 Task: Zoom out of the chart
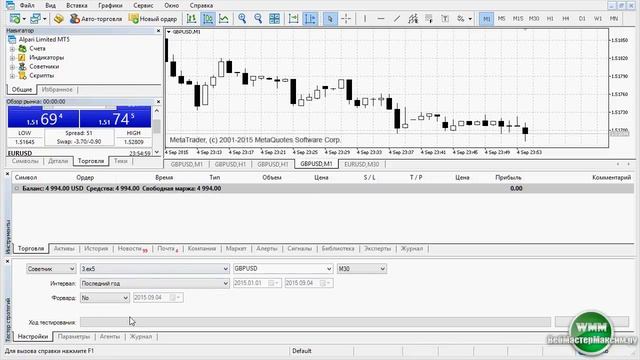pos(258,19)
